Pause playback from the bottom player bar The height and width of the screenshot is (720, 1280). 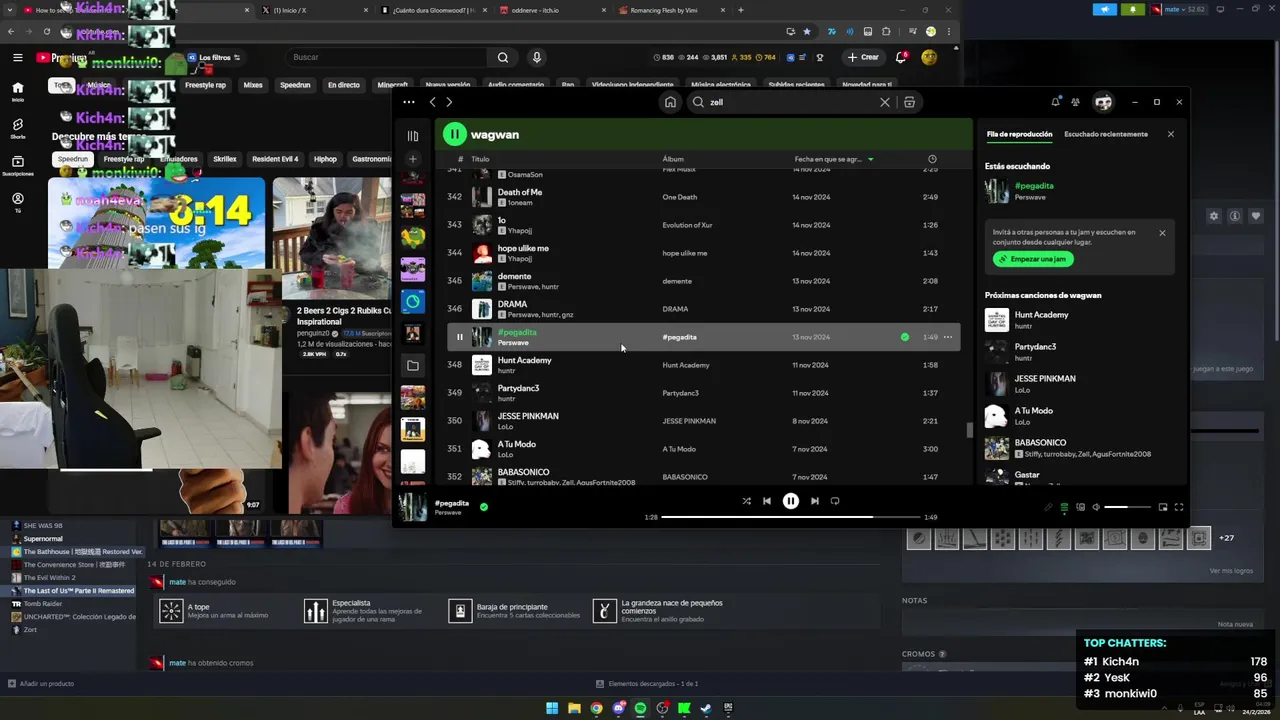[790, 501]
